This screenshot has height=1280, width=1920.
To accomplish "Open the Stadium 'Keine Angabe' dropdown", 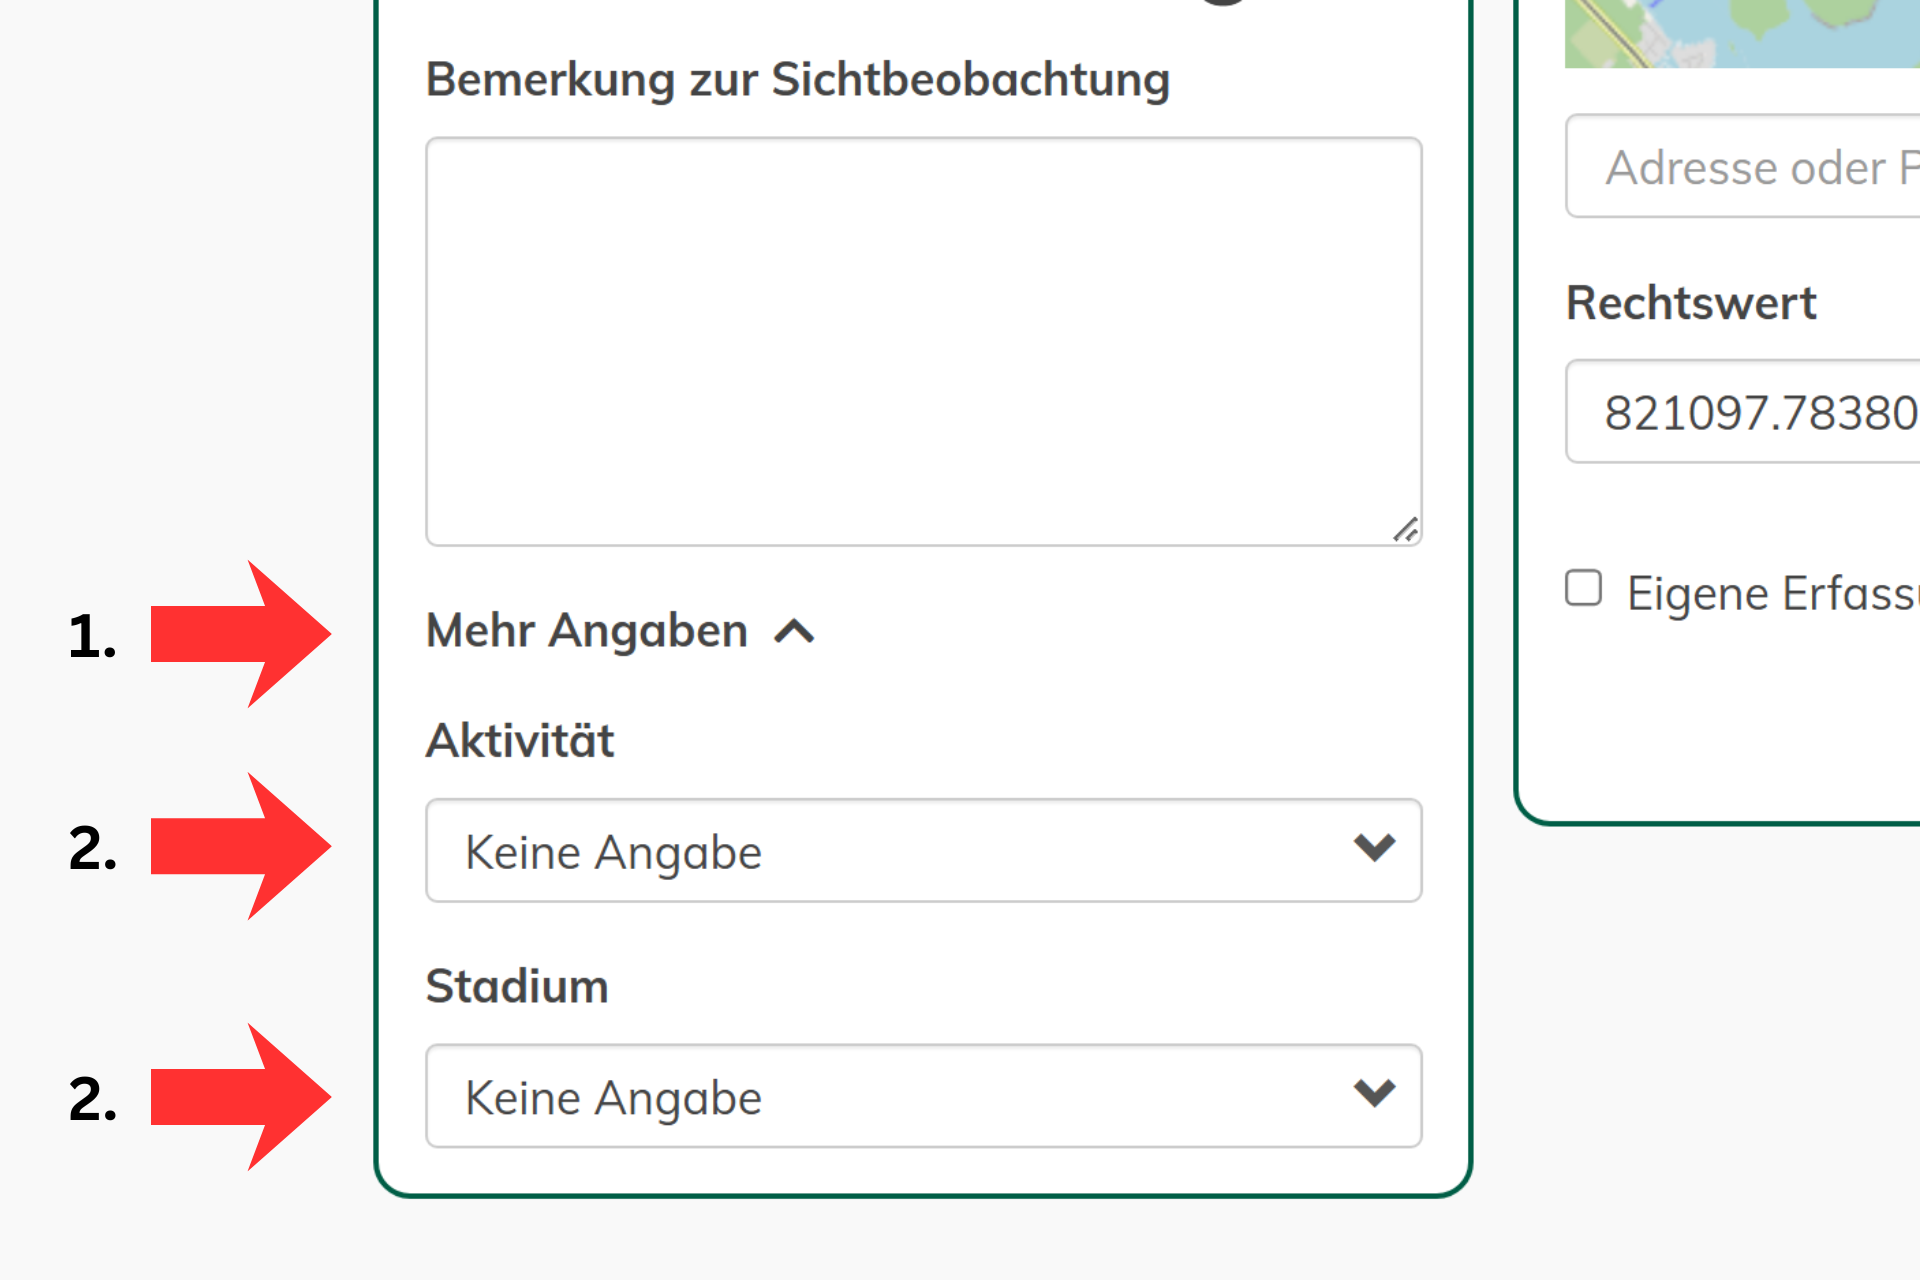I will click(x=922, y=1096).
